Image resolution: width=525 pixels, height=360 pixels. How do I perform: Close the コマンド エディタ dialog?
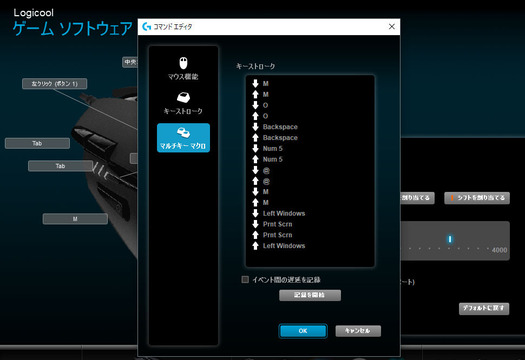[x=391, y=26]
